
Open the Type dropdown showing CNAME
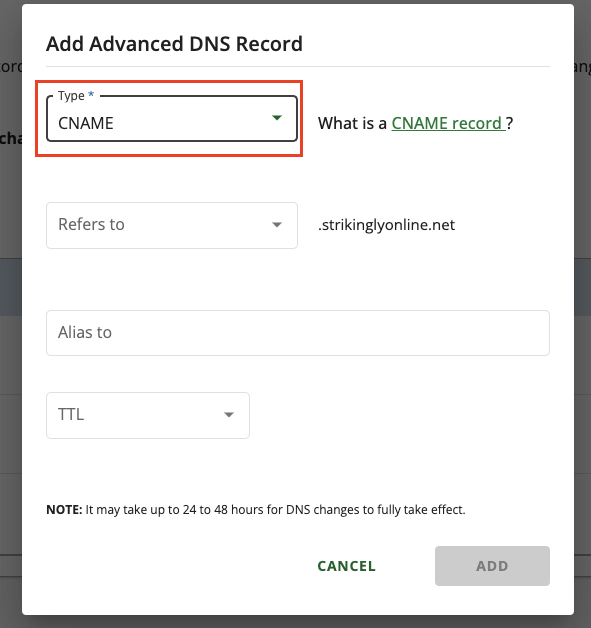(172, 119)
